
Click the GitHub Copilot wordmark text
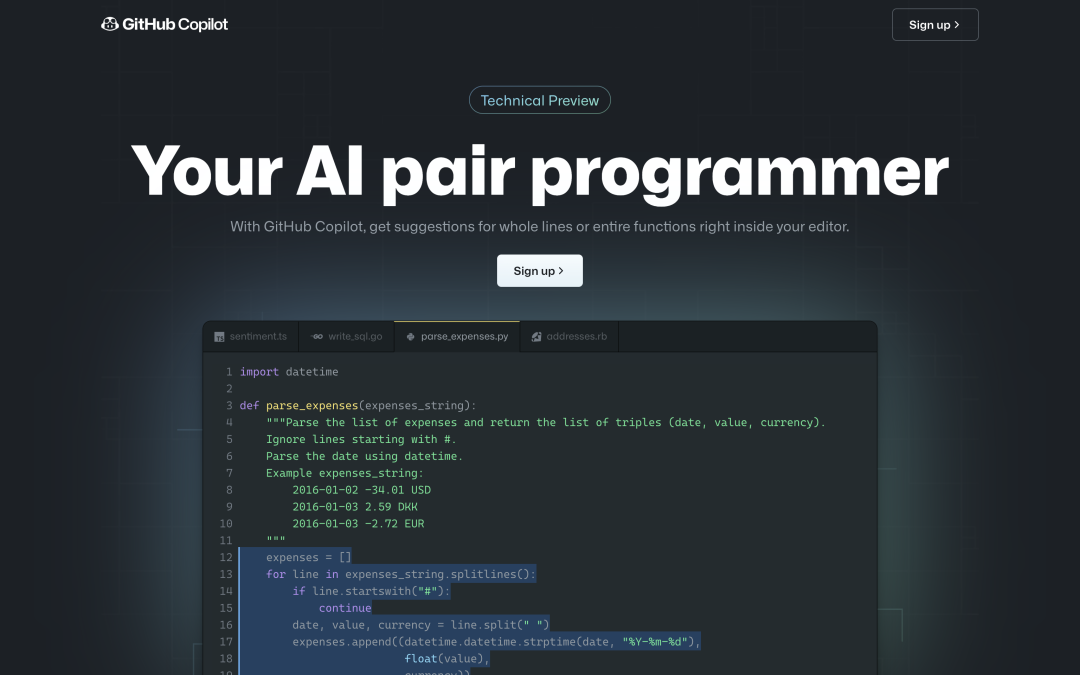click(x=175, y=23)
